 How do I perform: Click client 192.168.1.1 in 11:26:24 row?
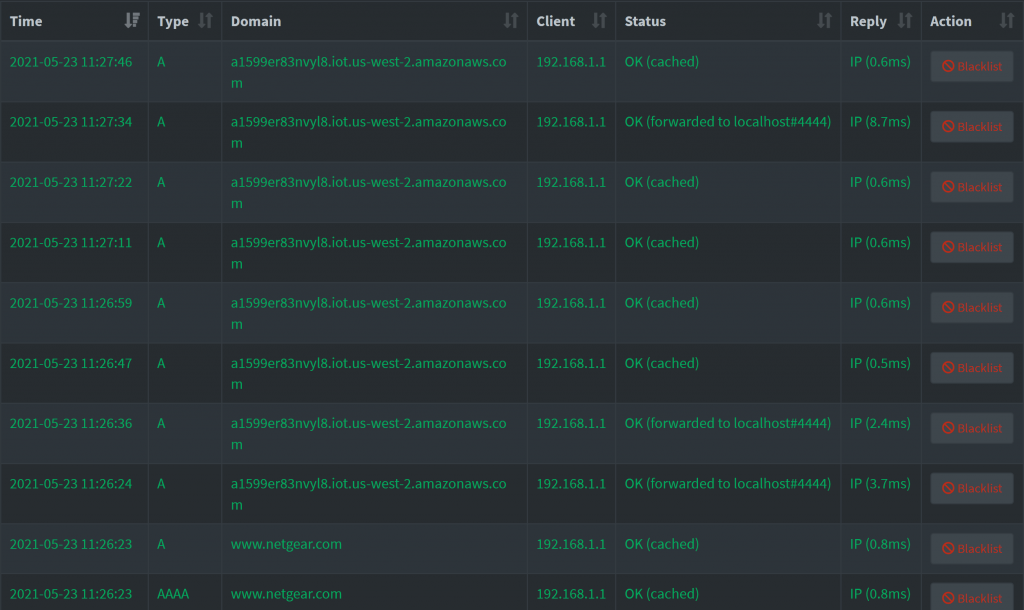pyautogui.click(x=571, y=484)
